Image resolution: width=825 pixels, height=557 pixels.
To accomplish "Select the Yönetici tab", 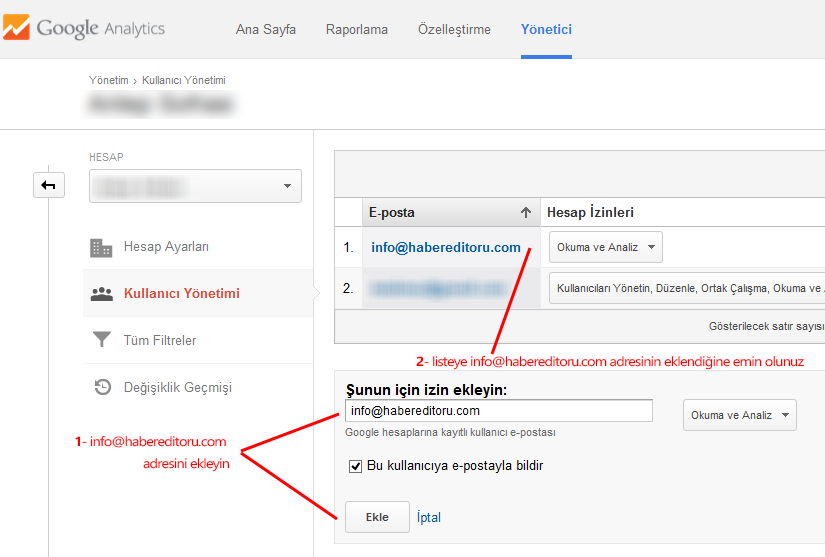I will pos(546,29).
